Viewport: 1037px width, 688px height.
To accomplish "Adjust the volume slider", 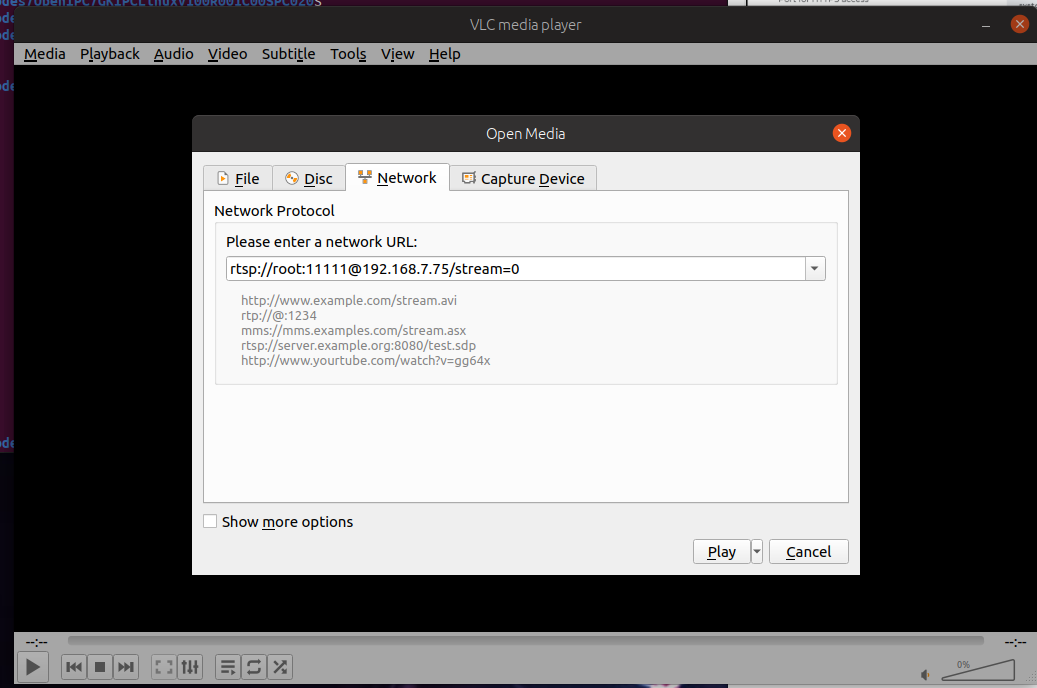I will 978,669.
